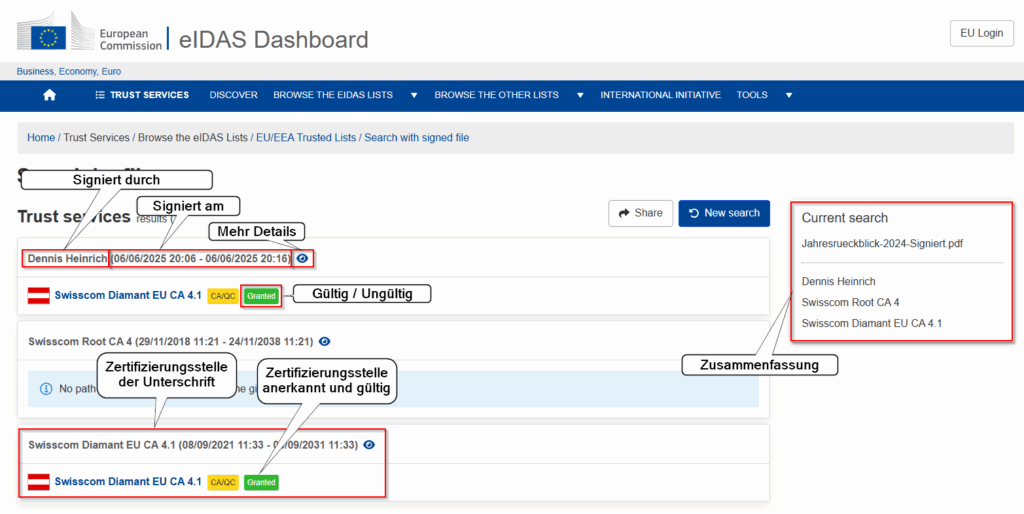Follow the Business, Economy, Euro link
The height and width of the screenshot is (514, 1024).
coord(69,71)
